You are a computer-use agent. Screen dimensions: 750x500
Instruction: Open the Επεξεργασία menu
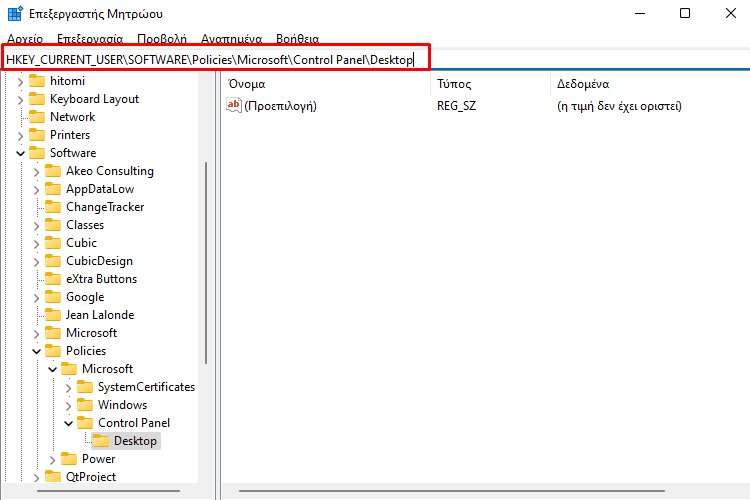pyautogui.click(x=90, y=39)
